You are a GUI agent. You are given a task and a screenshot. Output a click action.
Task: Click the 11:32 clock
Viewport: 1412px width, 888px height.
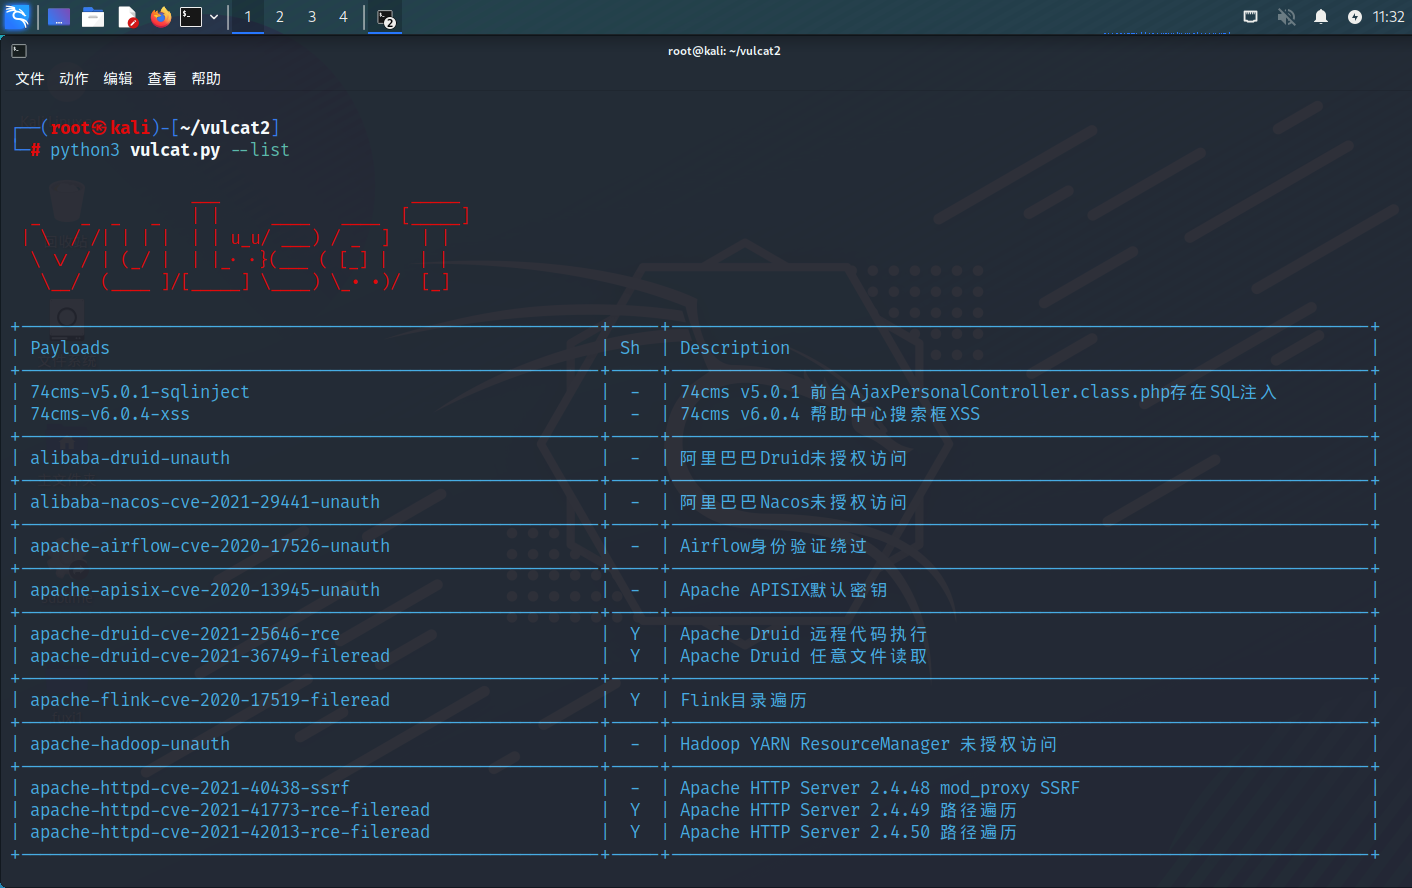[1388, 17]
